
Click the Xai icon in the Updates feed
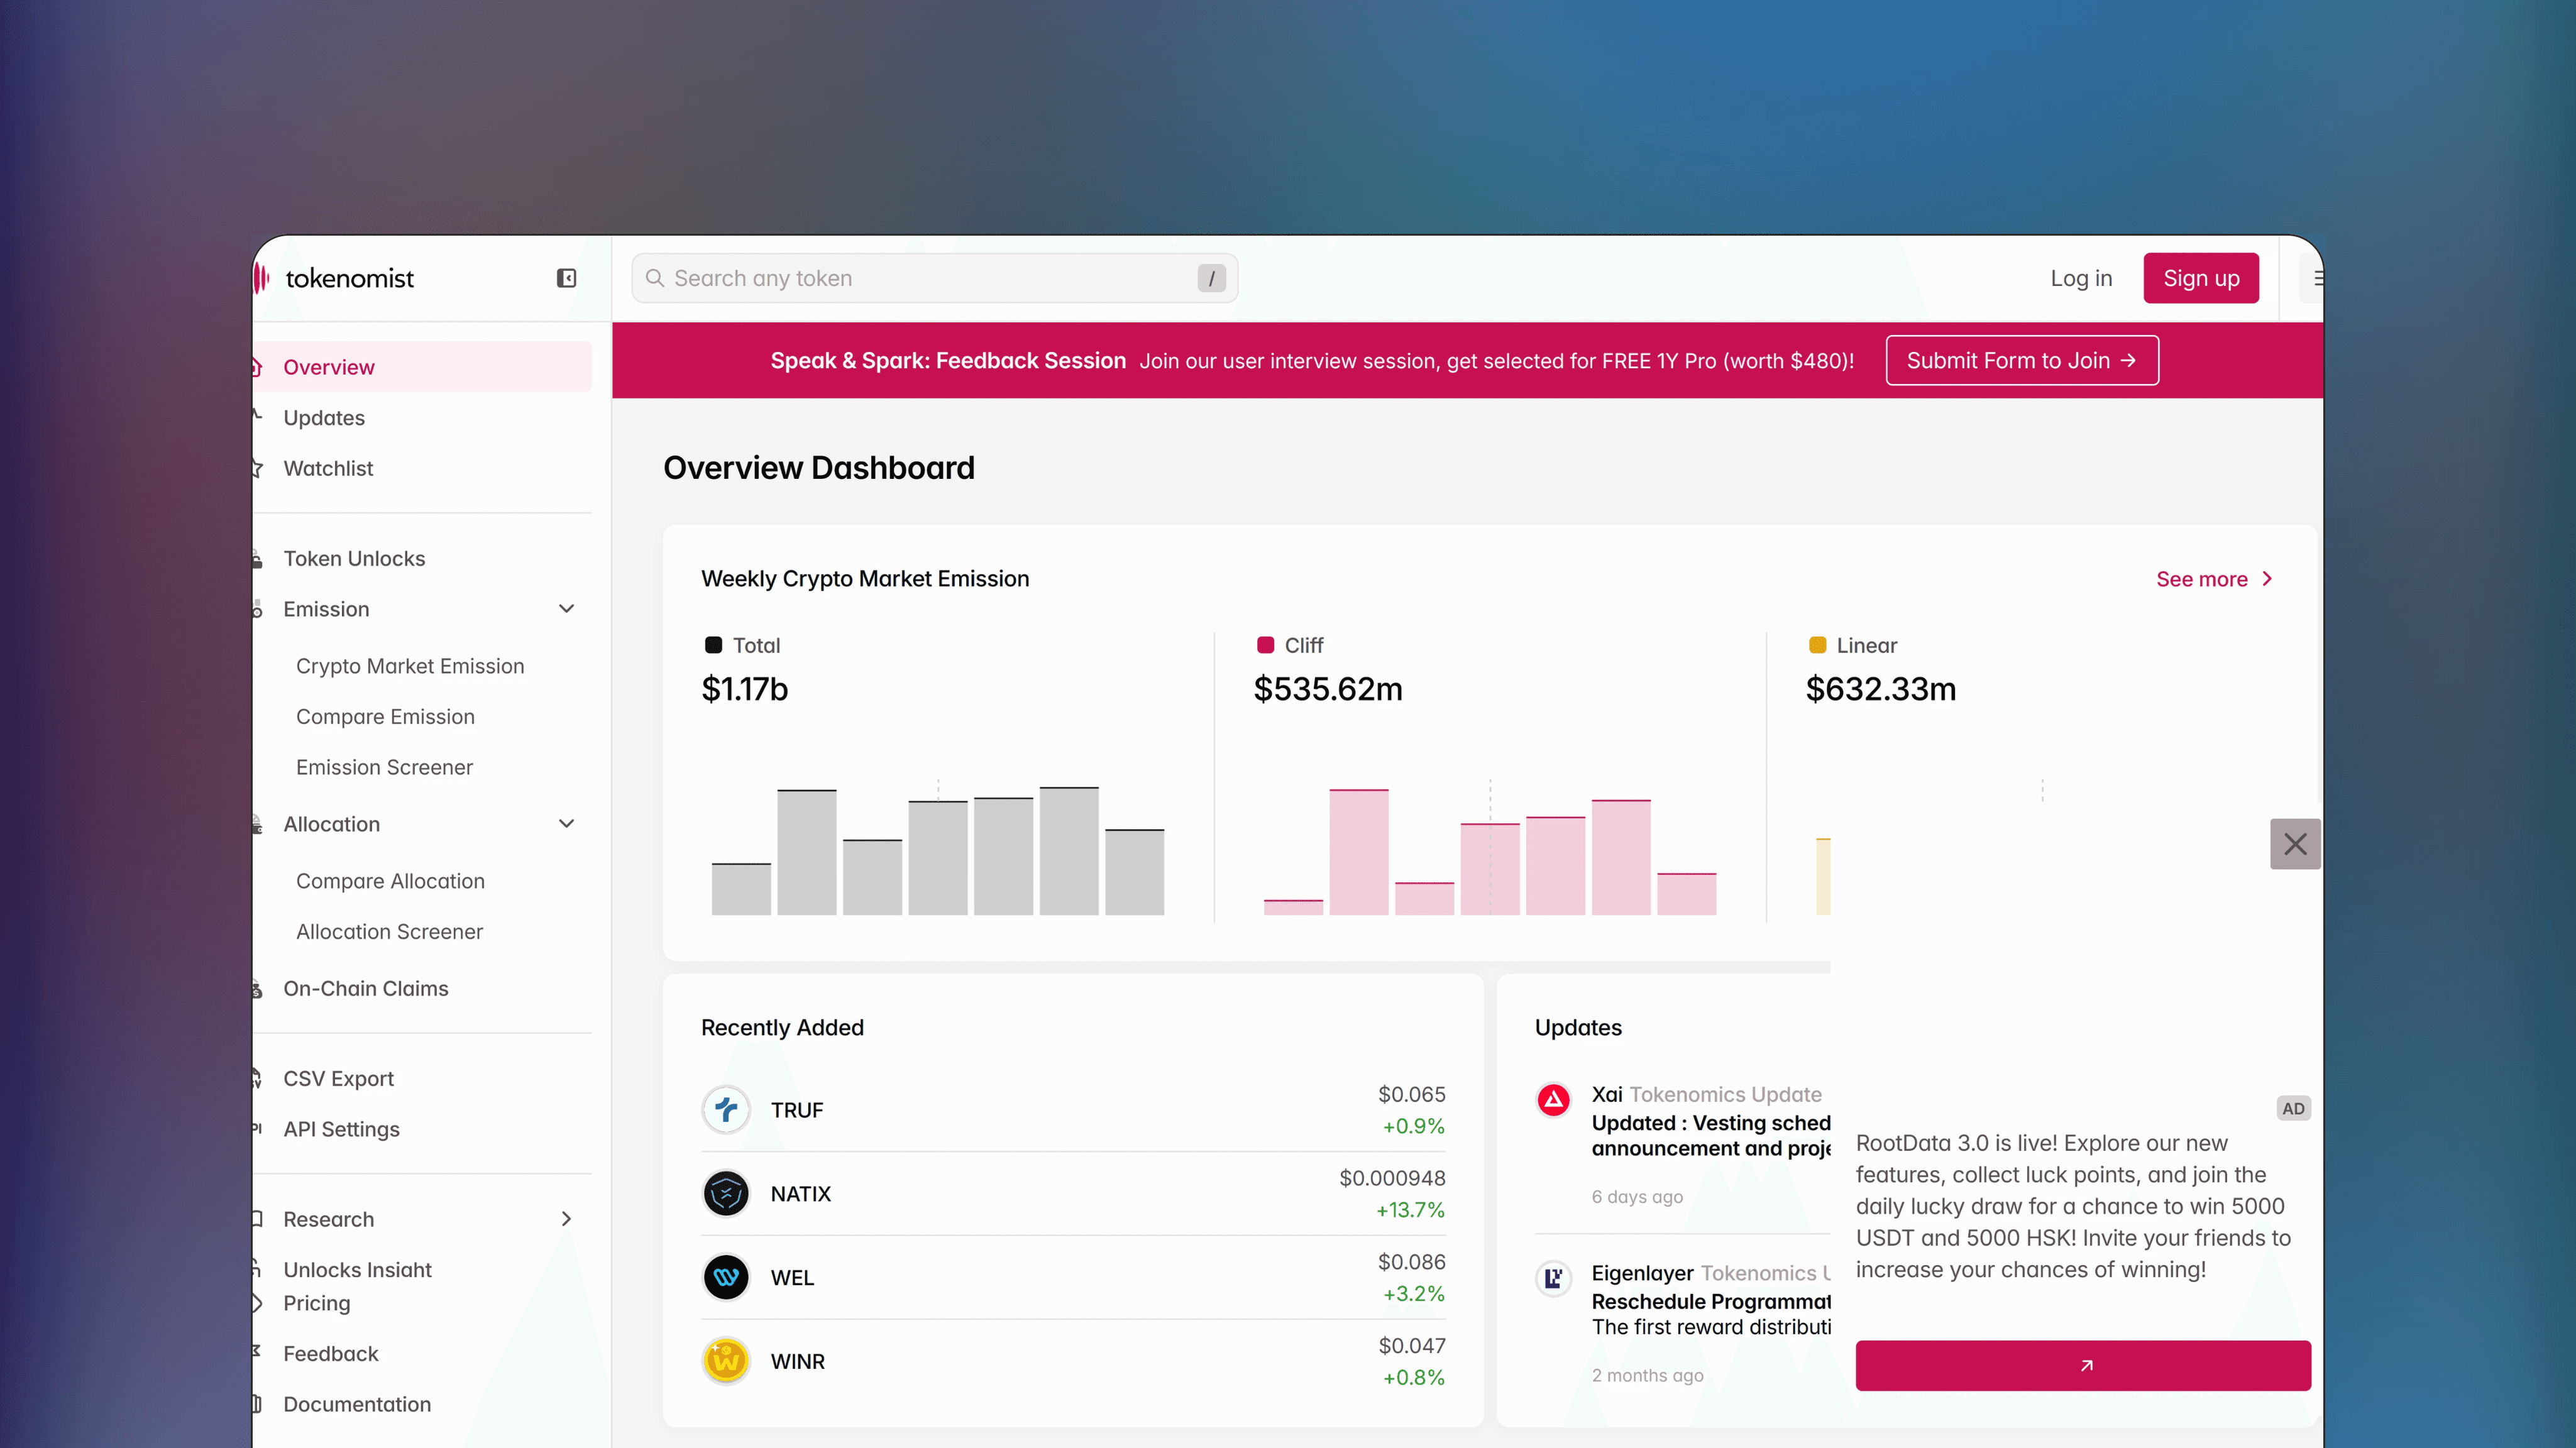(1553, 1099)
